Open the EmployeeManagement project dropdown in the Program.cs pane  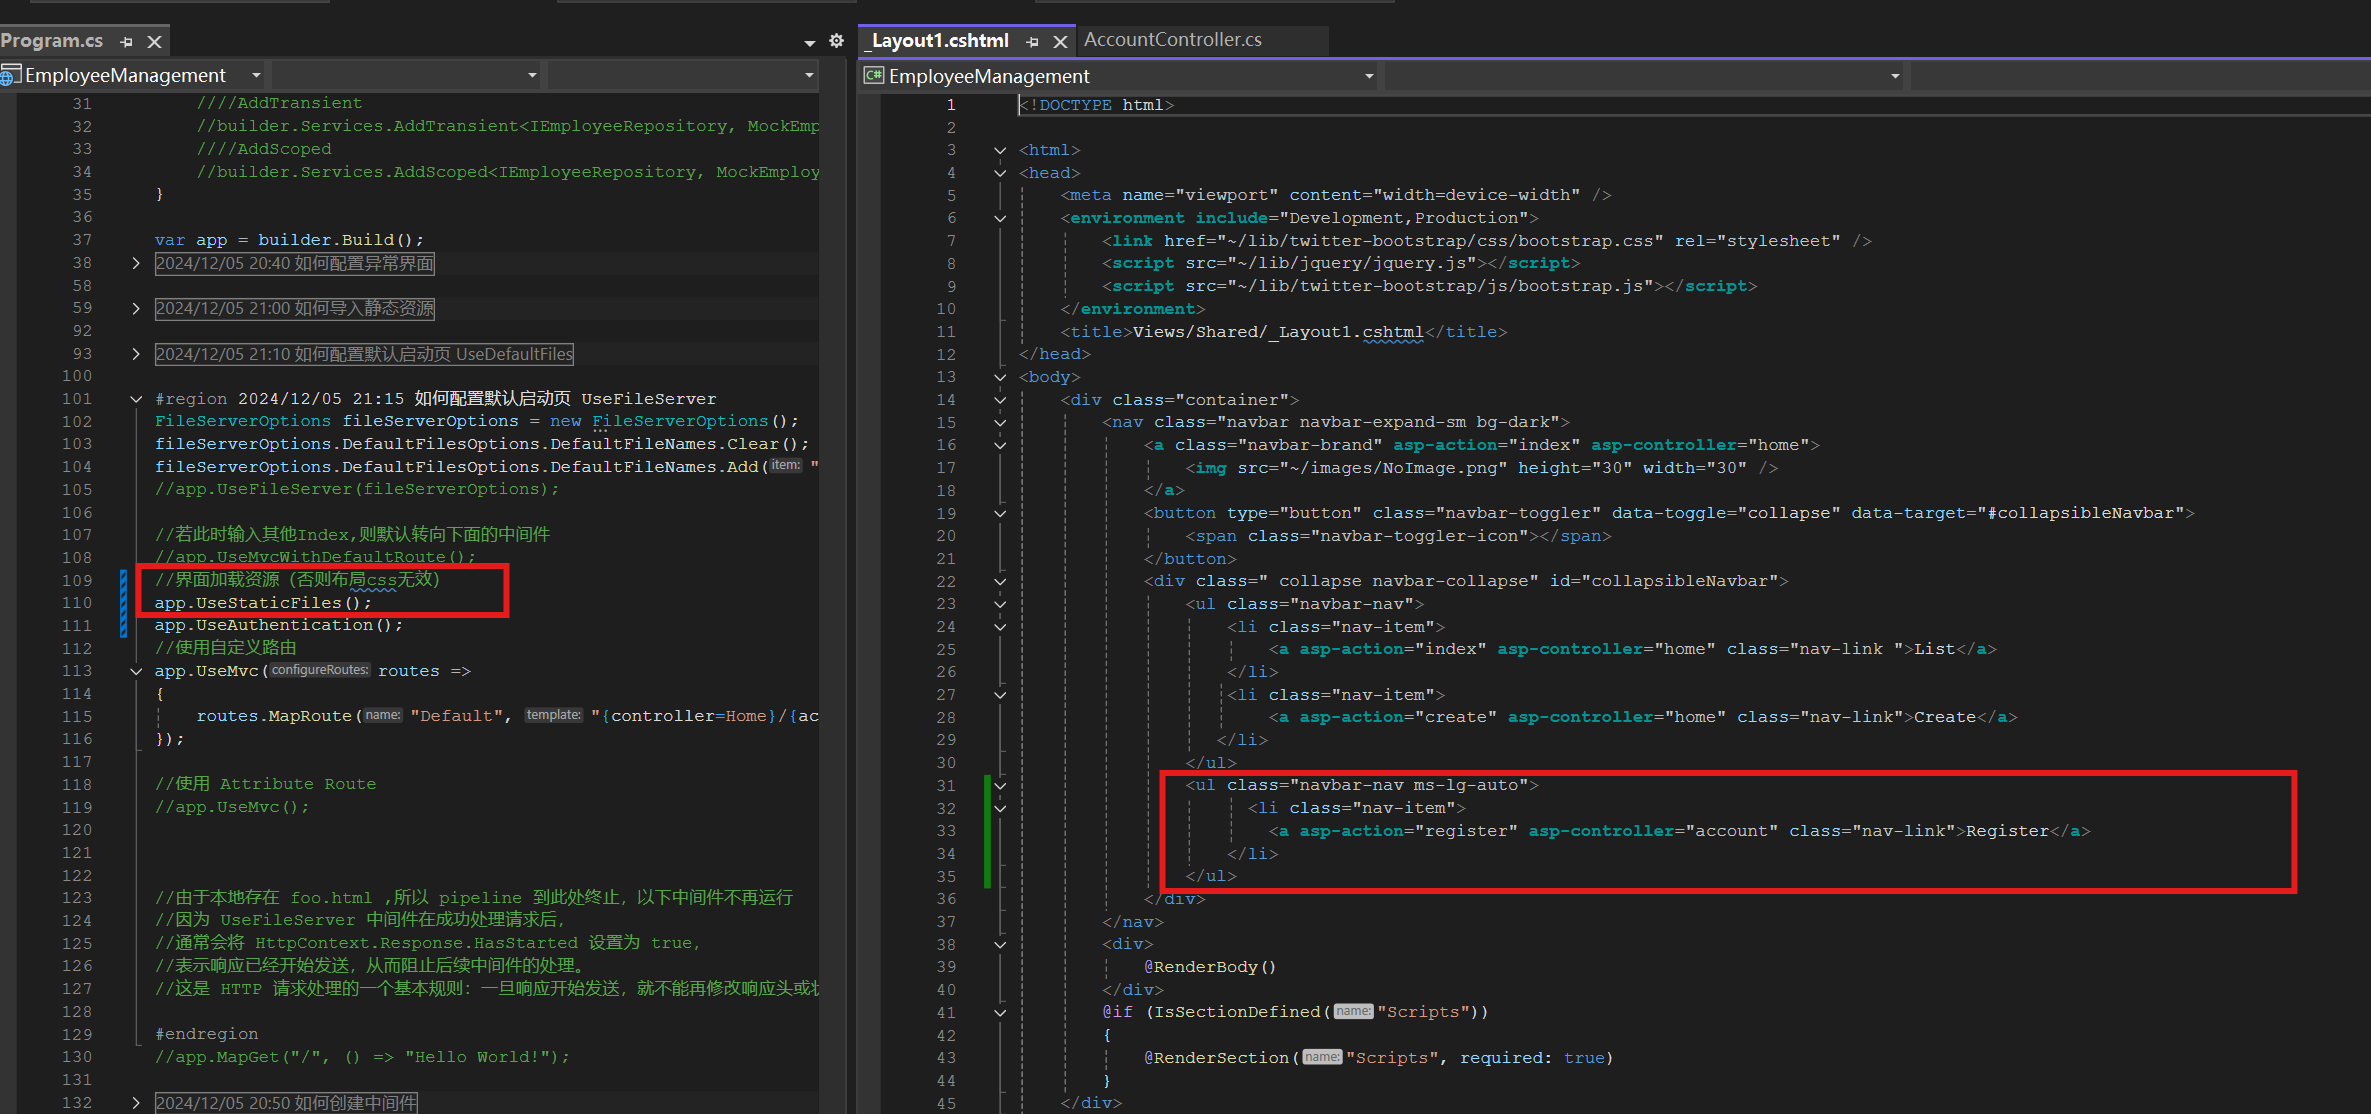pos(256,75)
